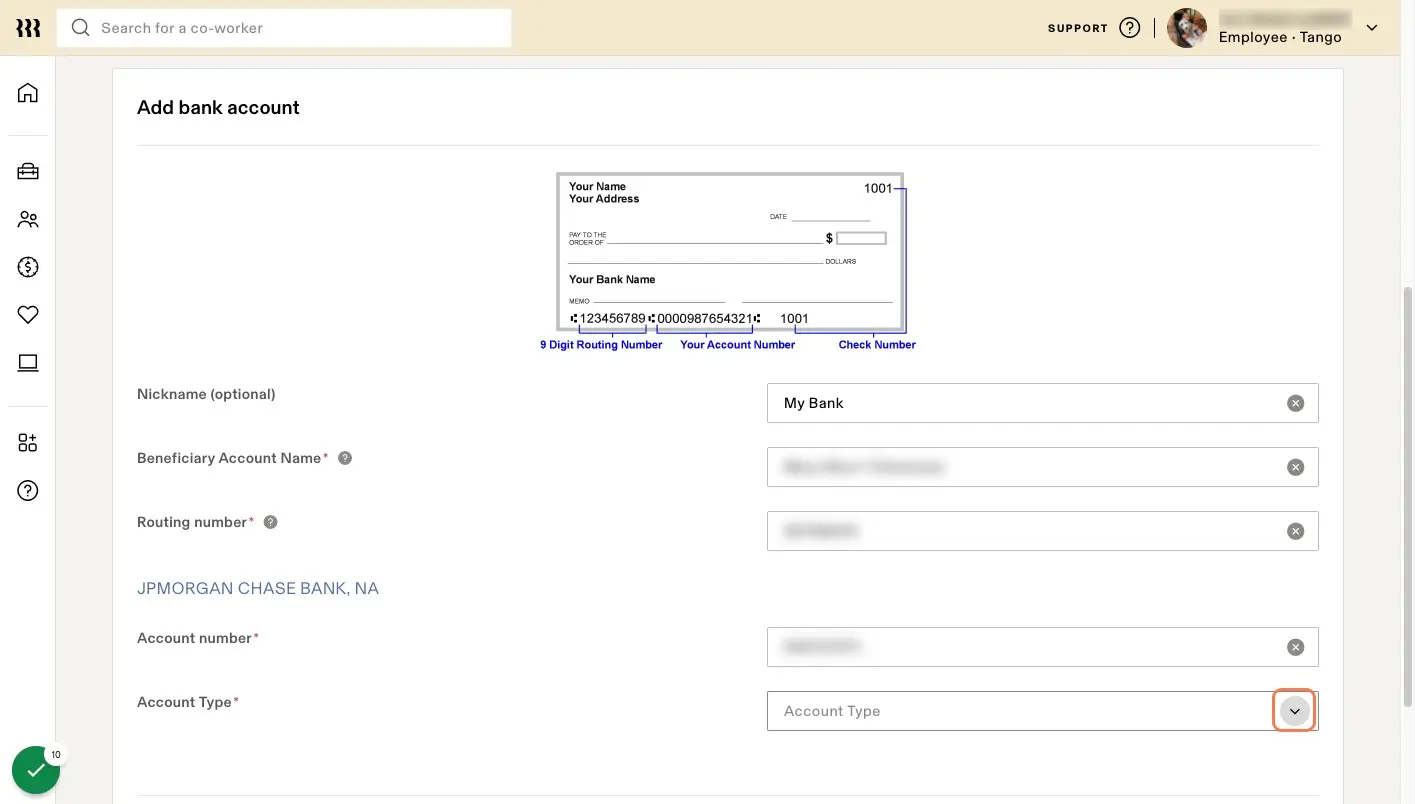The height and width of the screenshot is (804, 1415).
Task: Clear the Beneficiary Account Name field
Action: (x=1295, y=467)
